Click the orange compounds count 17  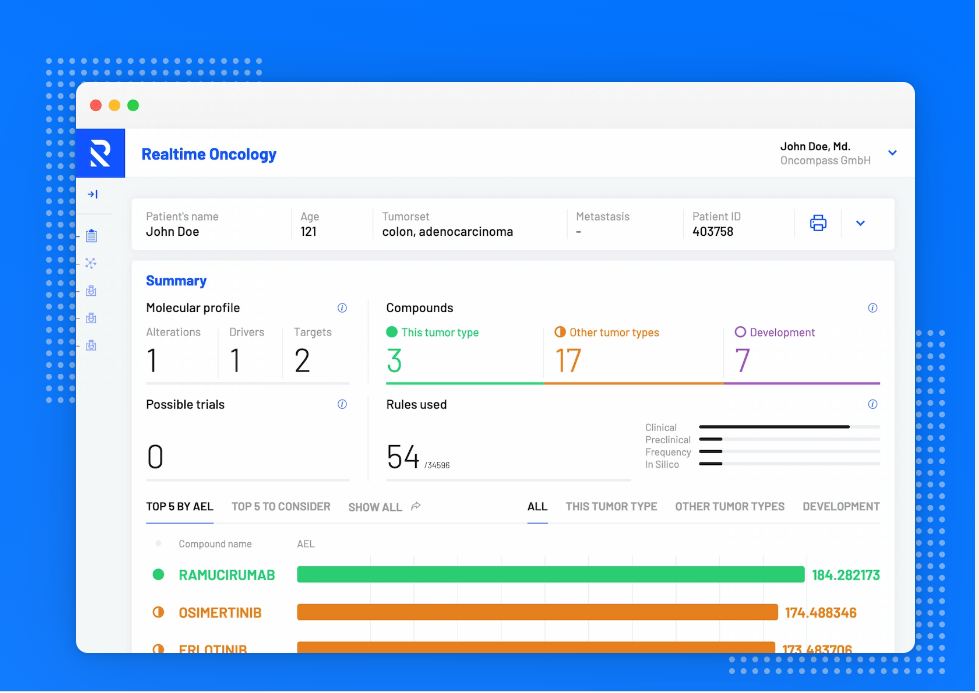[568, 360]
